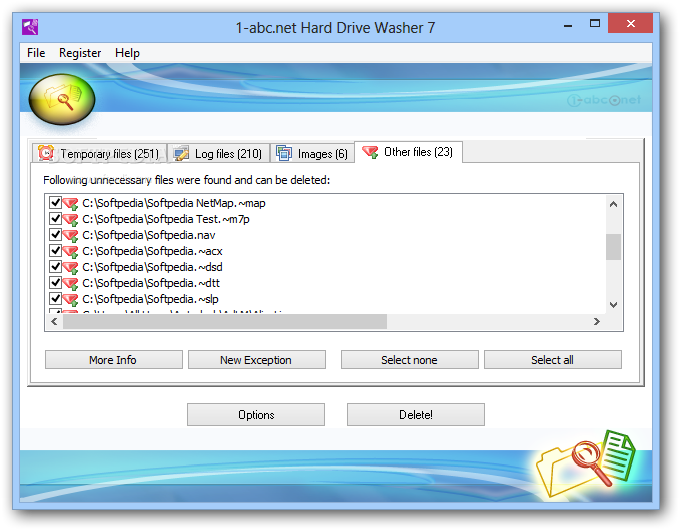Click the red funnel icon on Other files tab
Screen dimensions: 680x530
click(370, 152)
